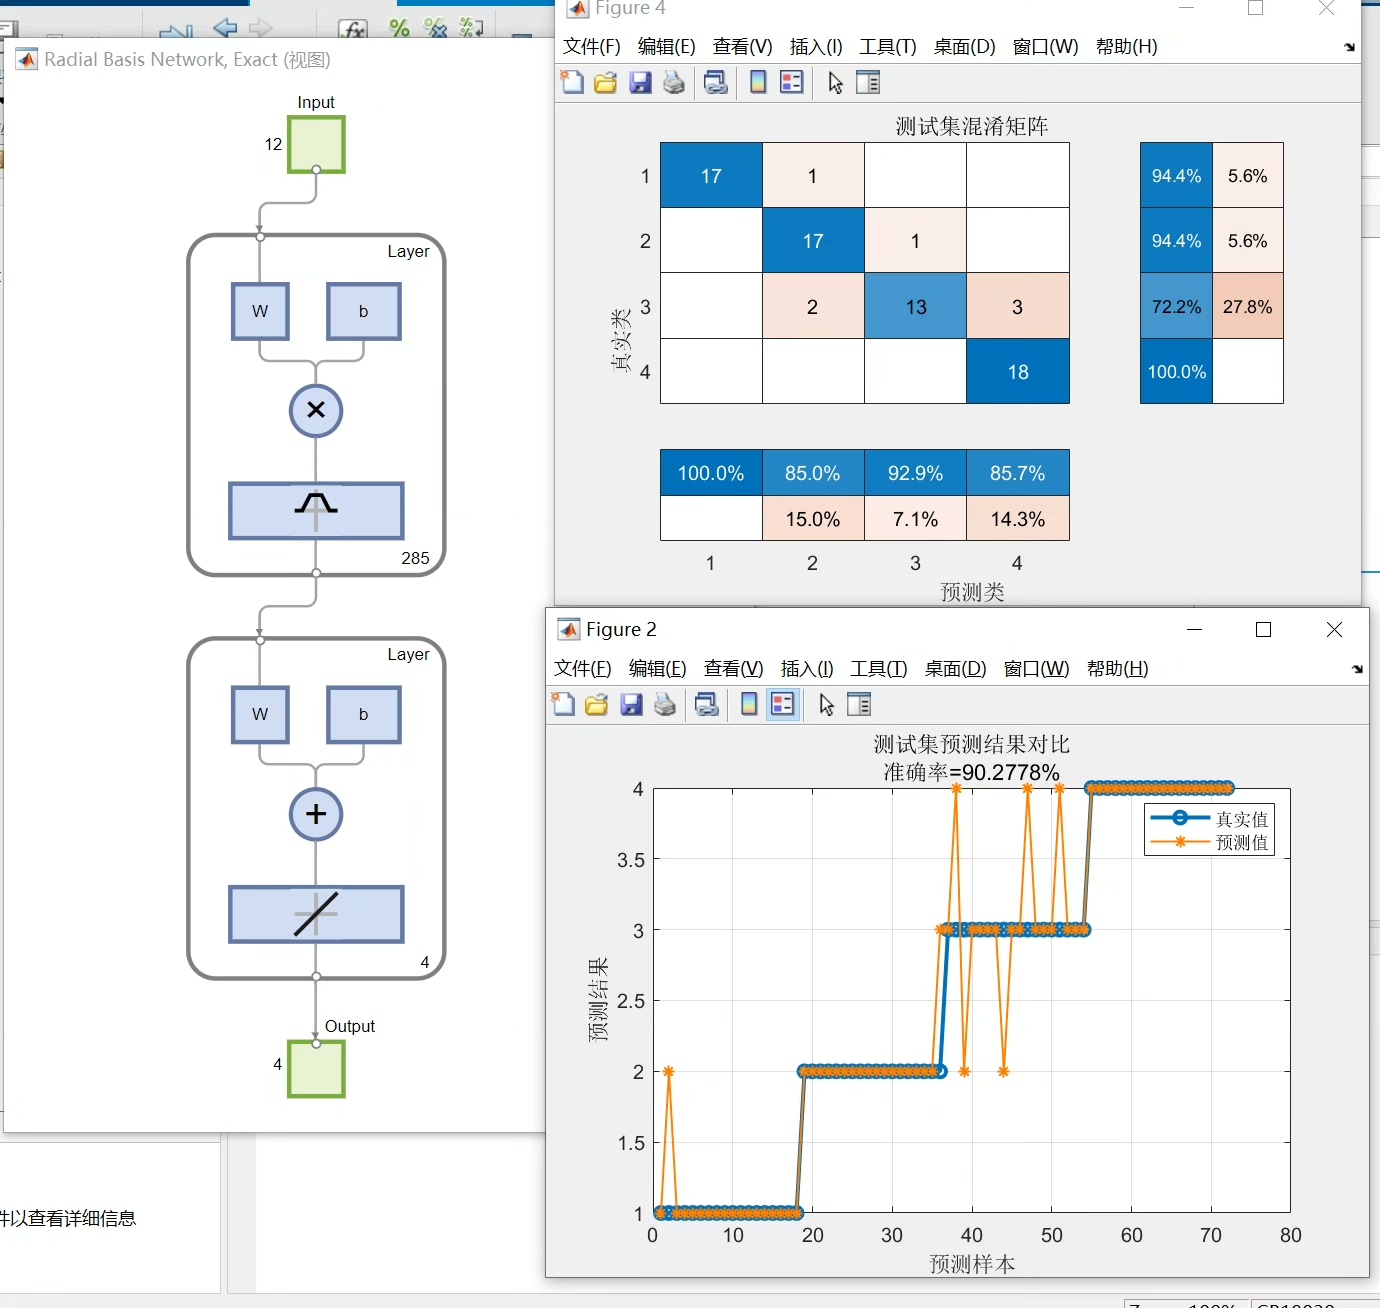
Task: Print figure icon in Figure 4 toolbar
Action: 674,83
